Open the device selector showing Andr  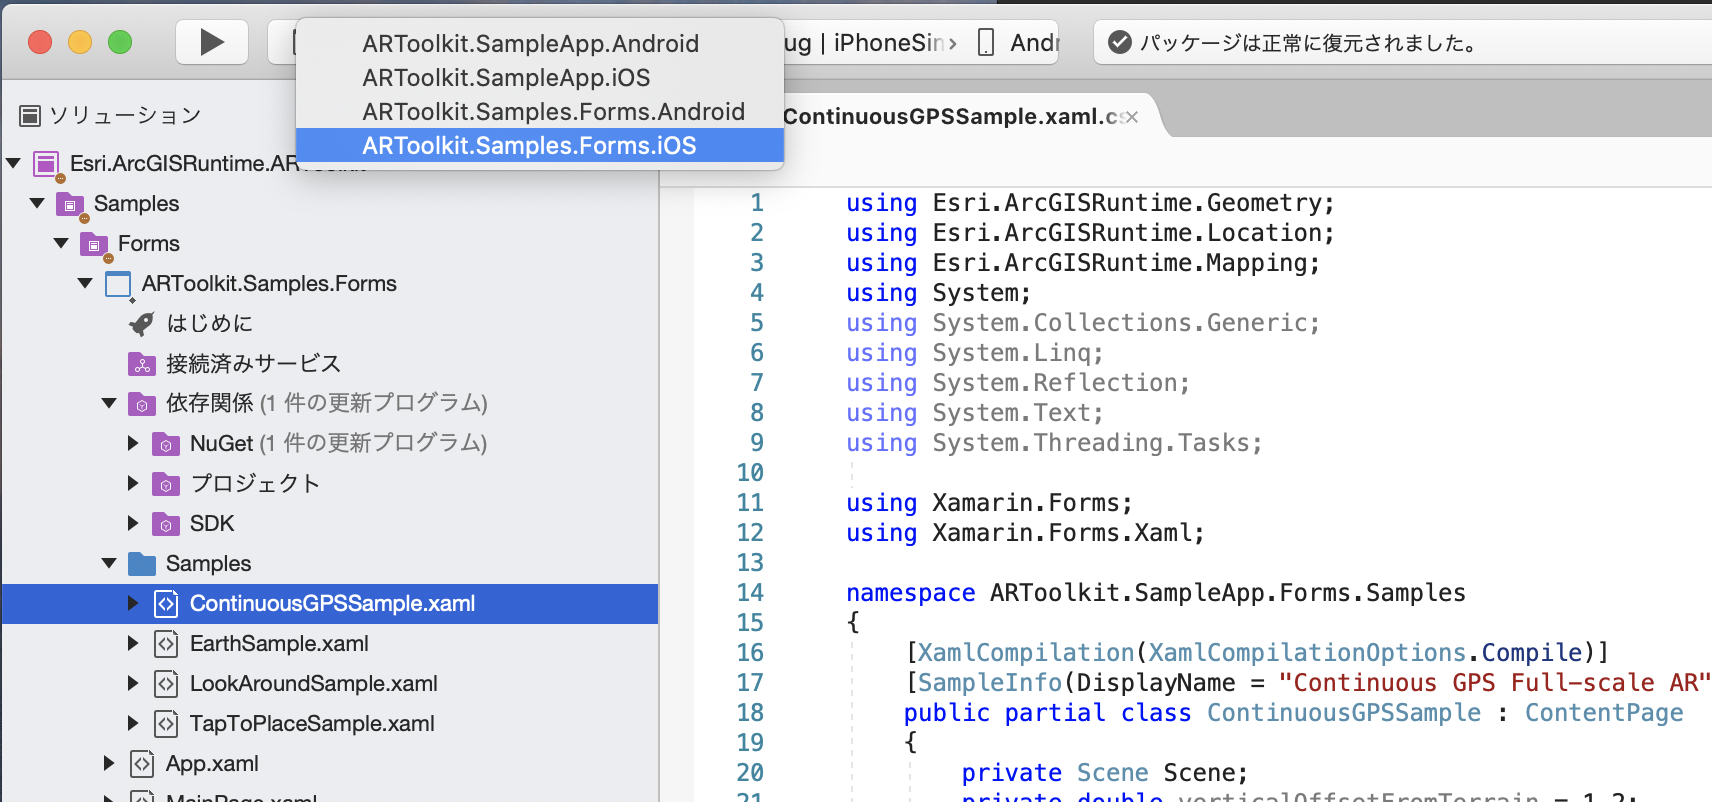1018,42
